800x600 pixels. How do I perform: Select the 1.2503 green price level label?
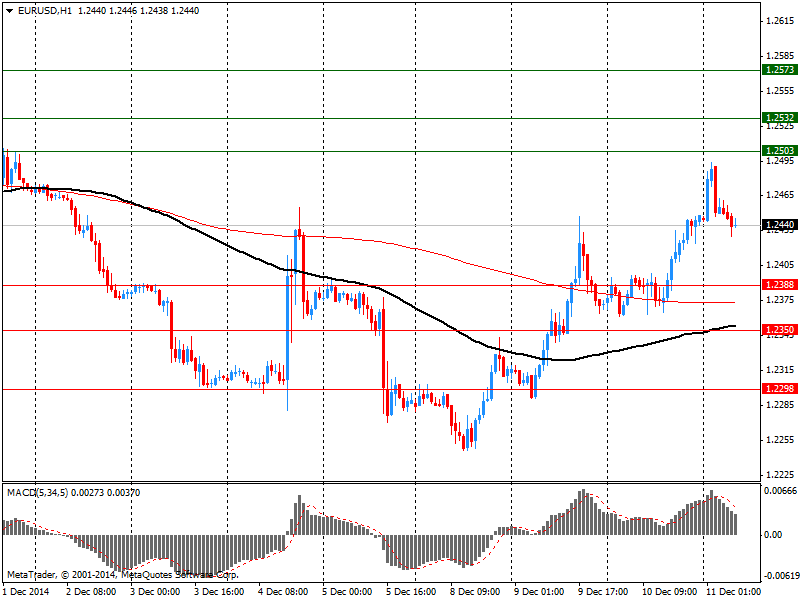(x=780, y=151)
